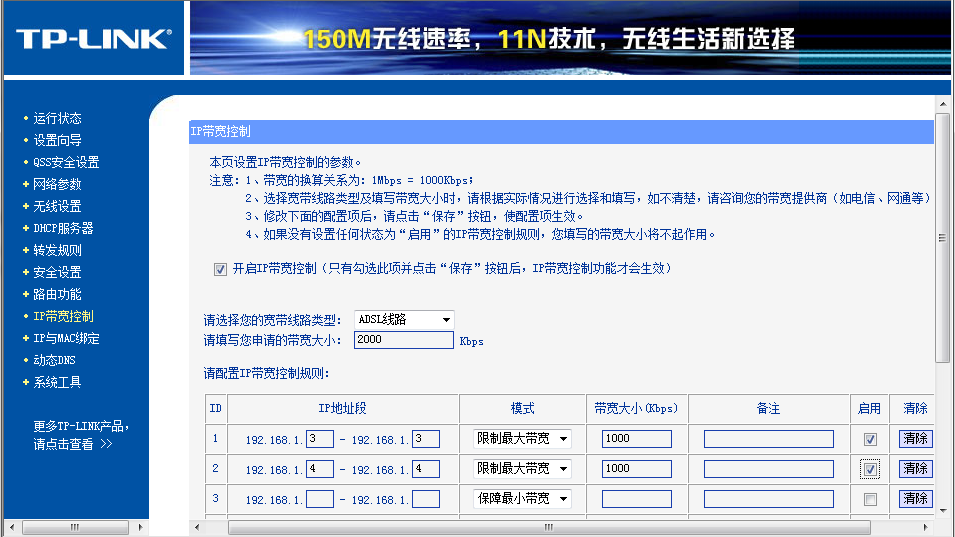Click 清除 button for rule 3
This screenshot has height=537, width=955.
coord(915,499)
